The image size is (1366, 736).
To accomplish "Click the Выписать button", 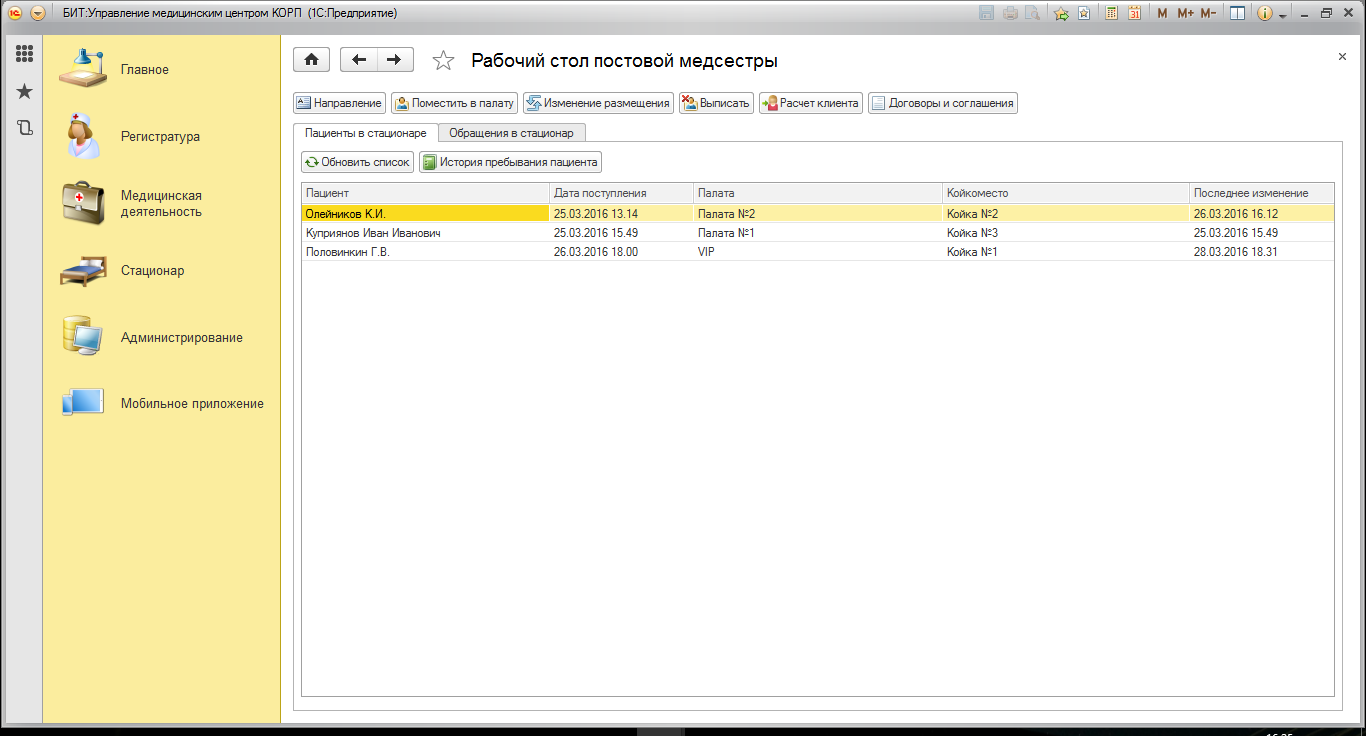I will click(715, 103).
